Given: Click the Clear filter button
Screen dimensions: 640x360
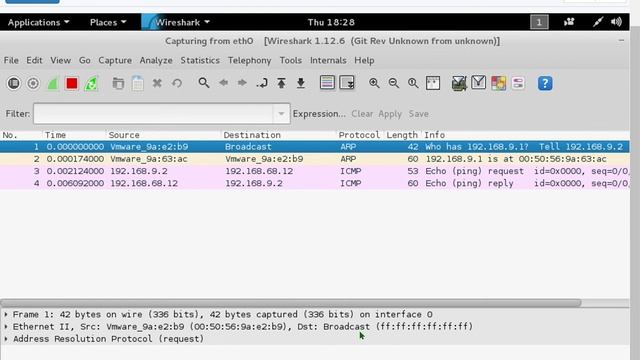Looking at the screenshot, I should (362, 114).
